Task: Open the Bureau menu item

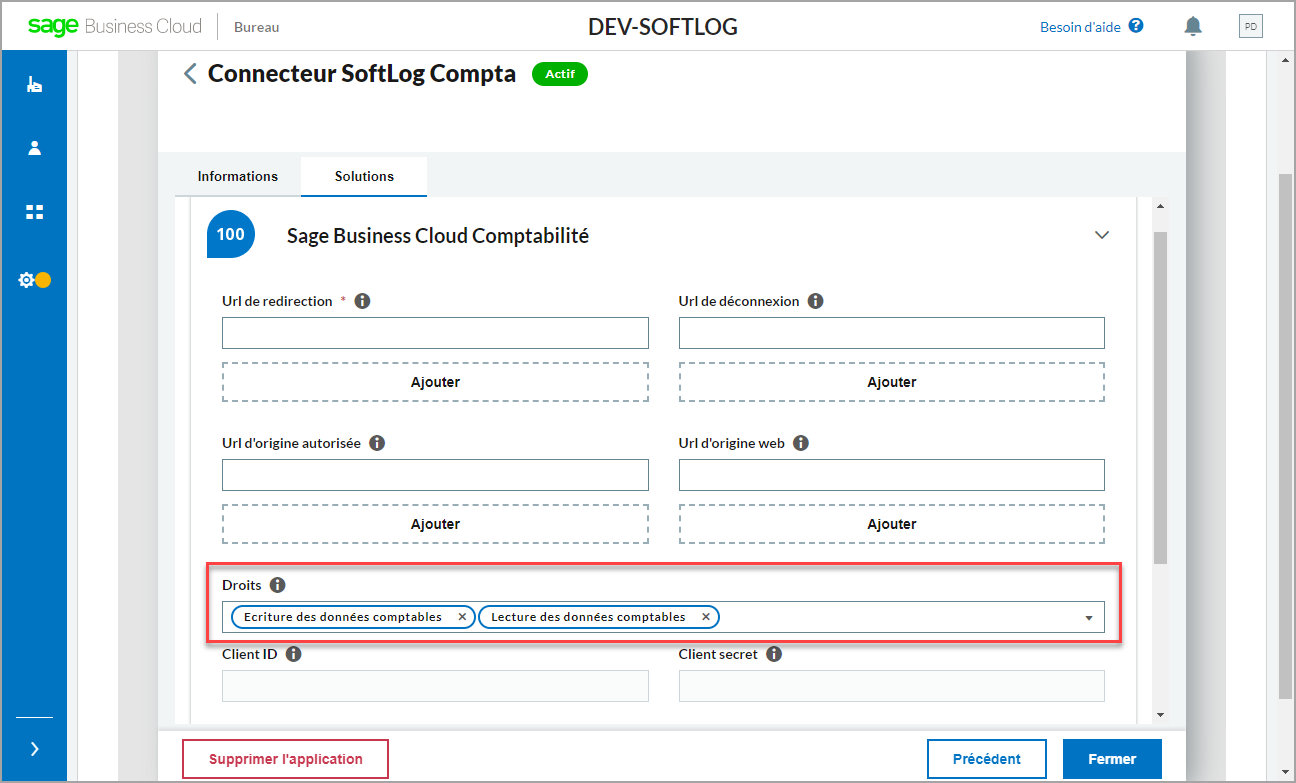Action: point(257,27)
